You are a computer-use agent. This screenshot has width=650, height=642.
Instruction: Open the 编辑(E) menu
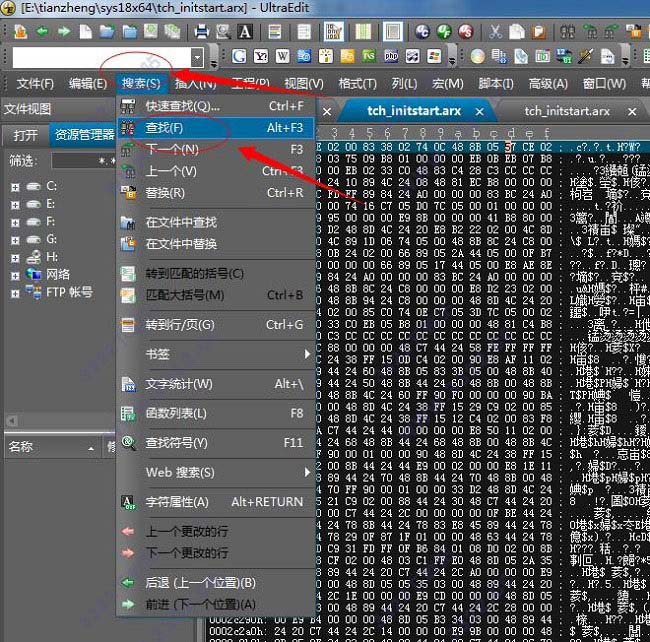pyautogui.click(x=88, y=84)
